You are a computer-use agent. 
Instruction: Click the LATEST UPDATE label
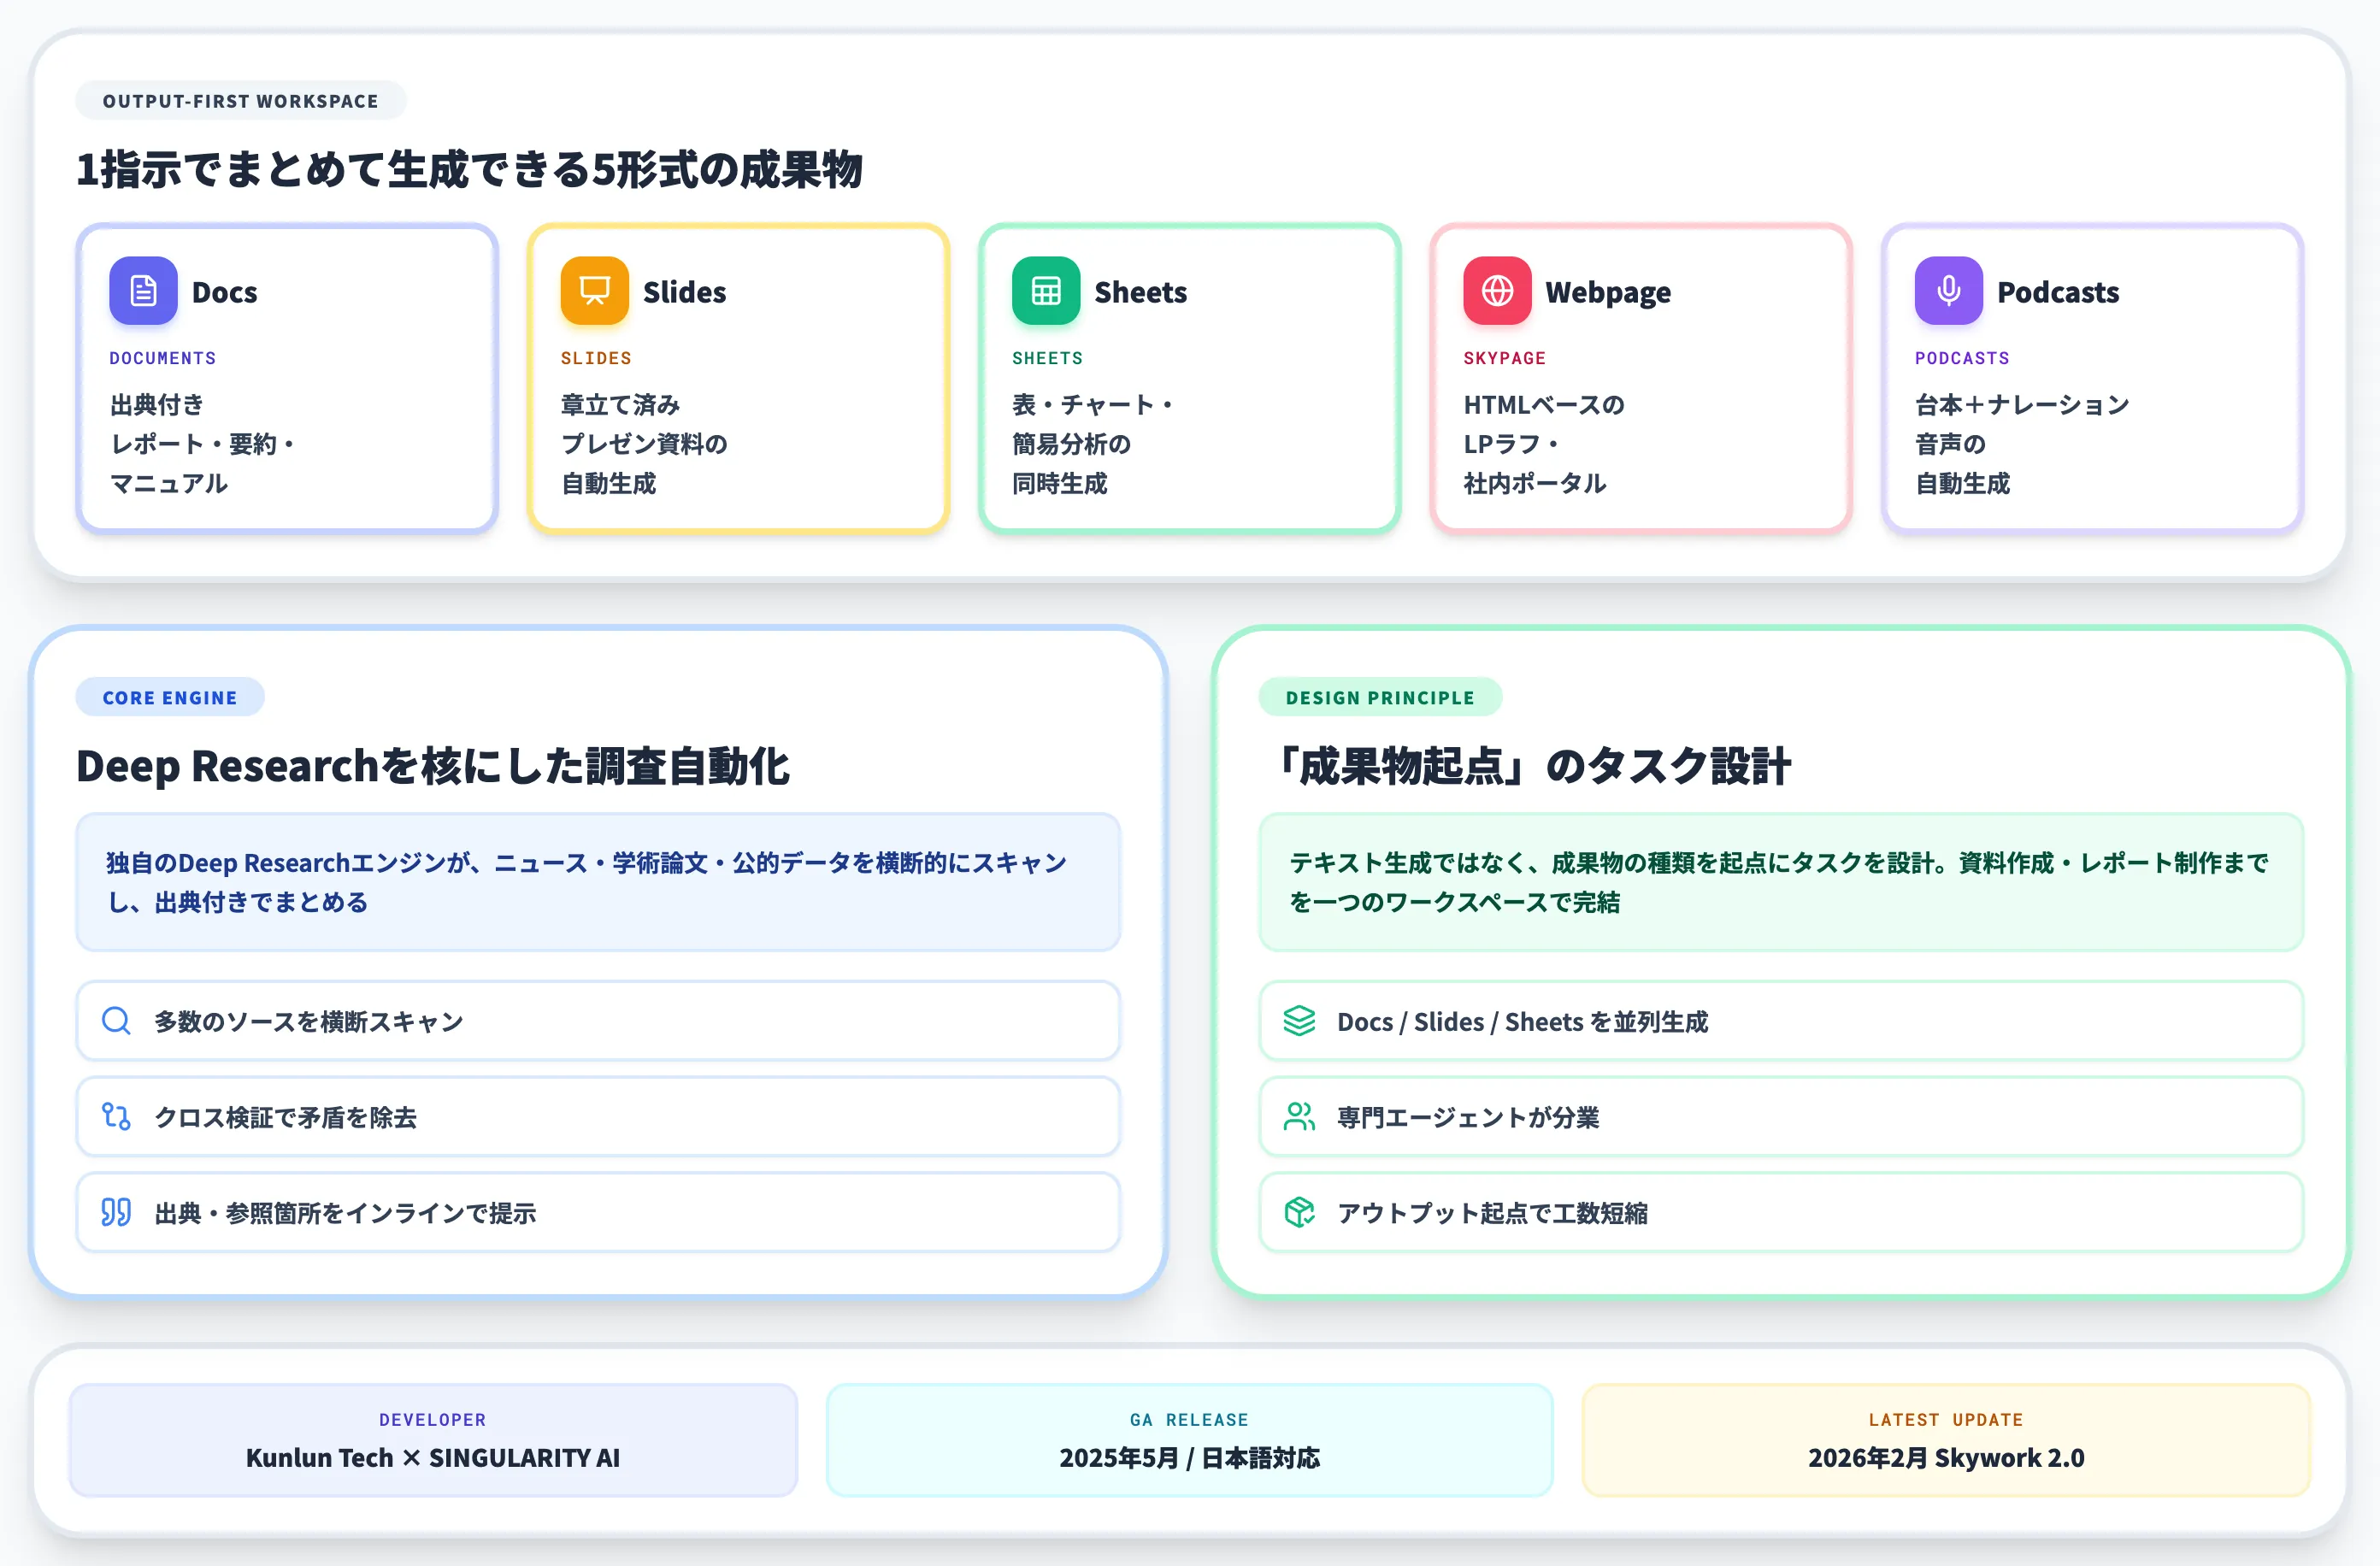(1946, 1420)
